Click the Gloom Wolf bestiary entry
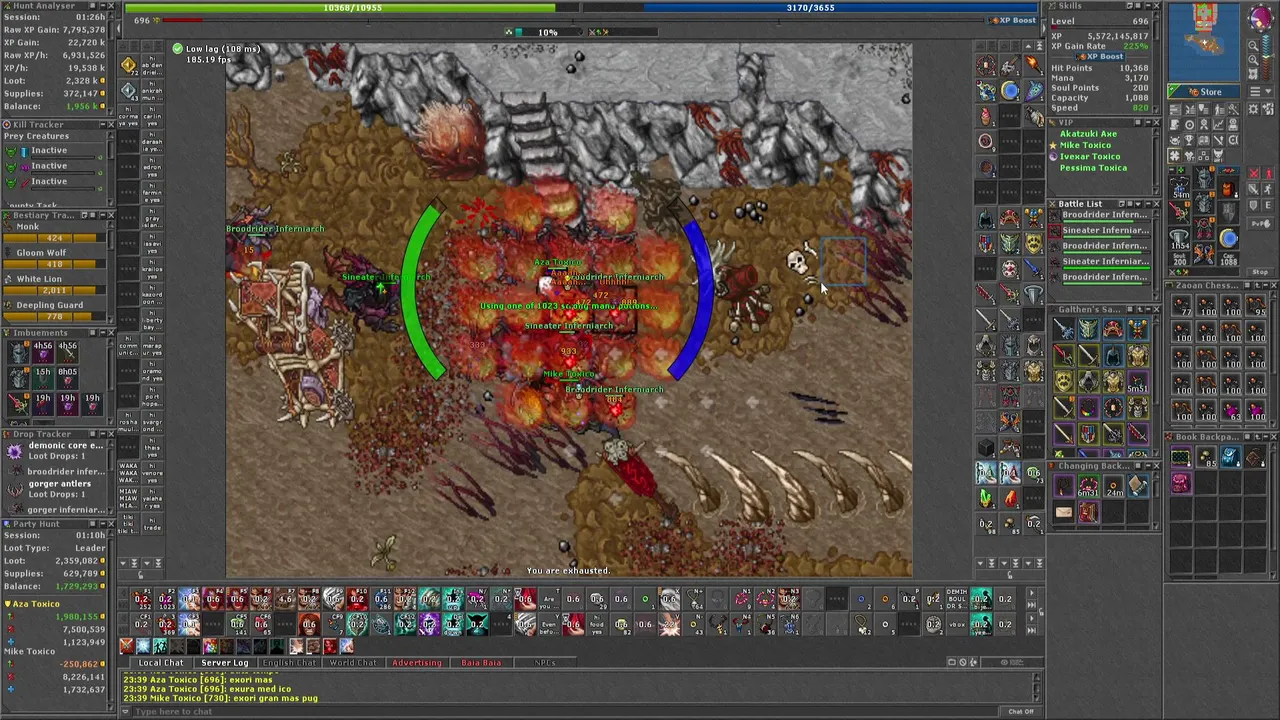Viewport: 1280px width, 720px height. [56, 259]
